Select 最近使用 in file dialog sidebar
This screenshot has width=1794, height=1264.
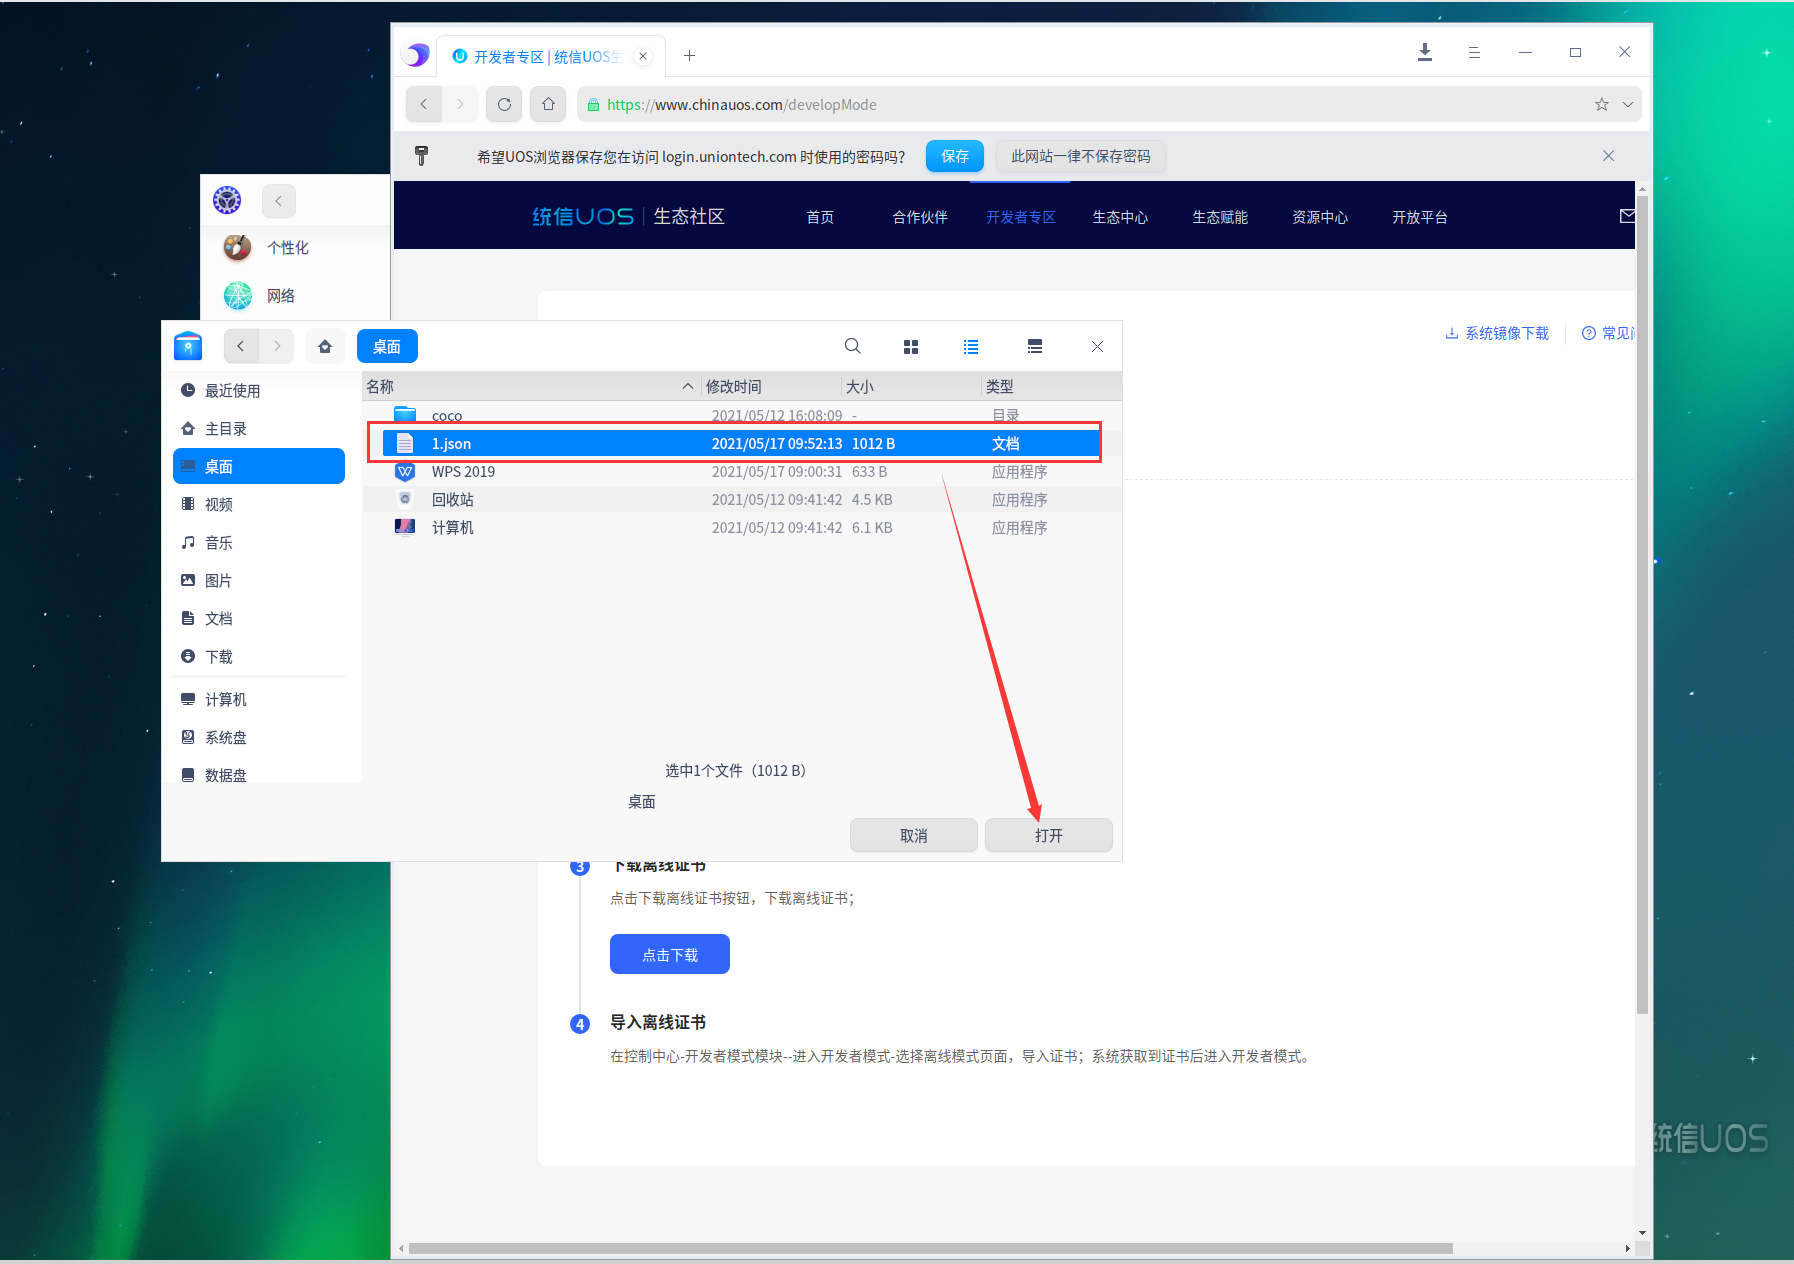click(259, 390)
